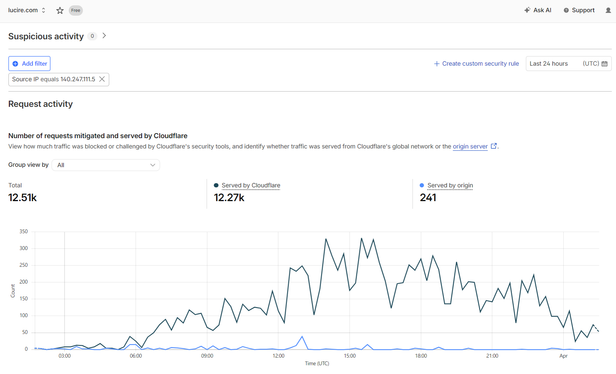The width and height of the screenshot is (616, 374).
Task: Open the Group view by dropdown
Action: (106, 165)
